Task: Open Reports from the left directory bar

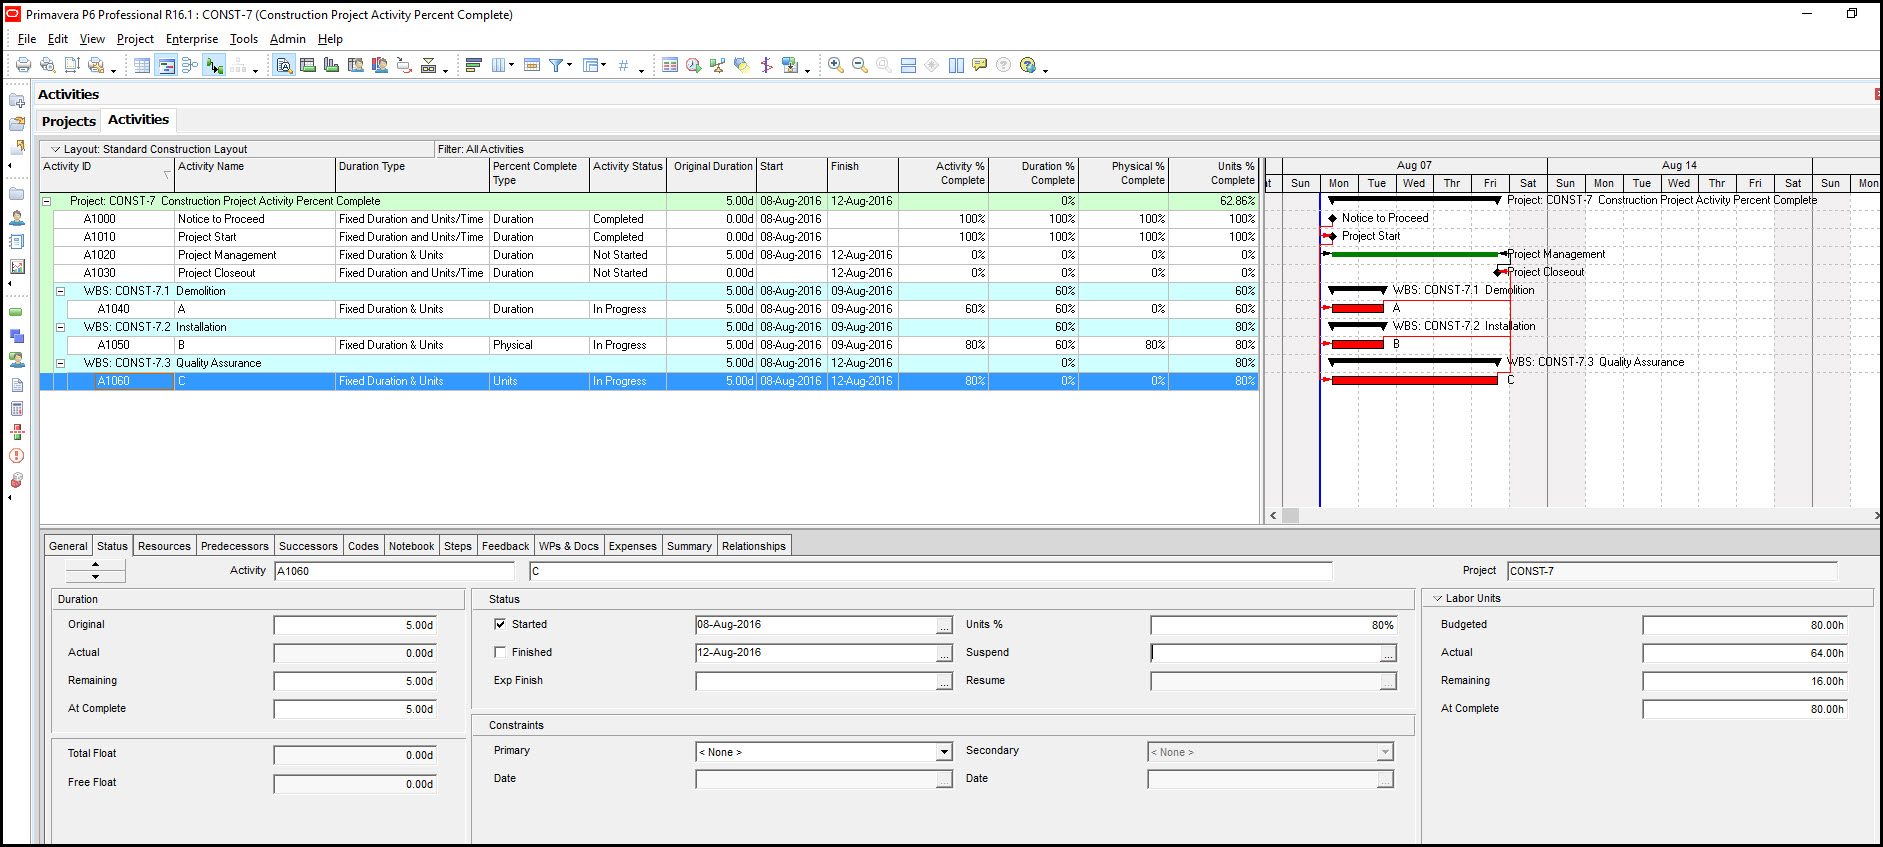Action: [17, 242]
